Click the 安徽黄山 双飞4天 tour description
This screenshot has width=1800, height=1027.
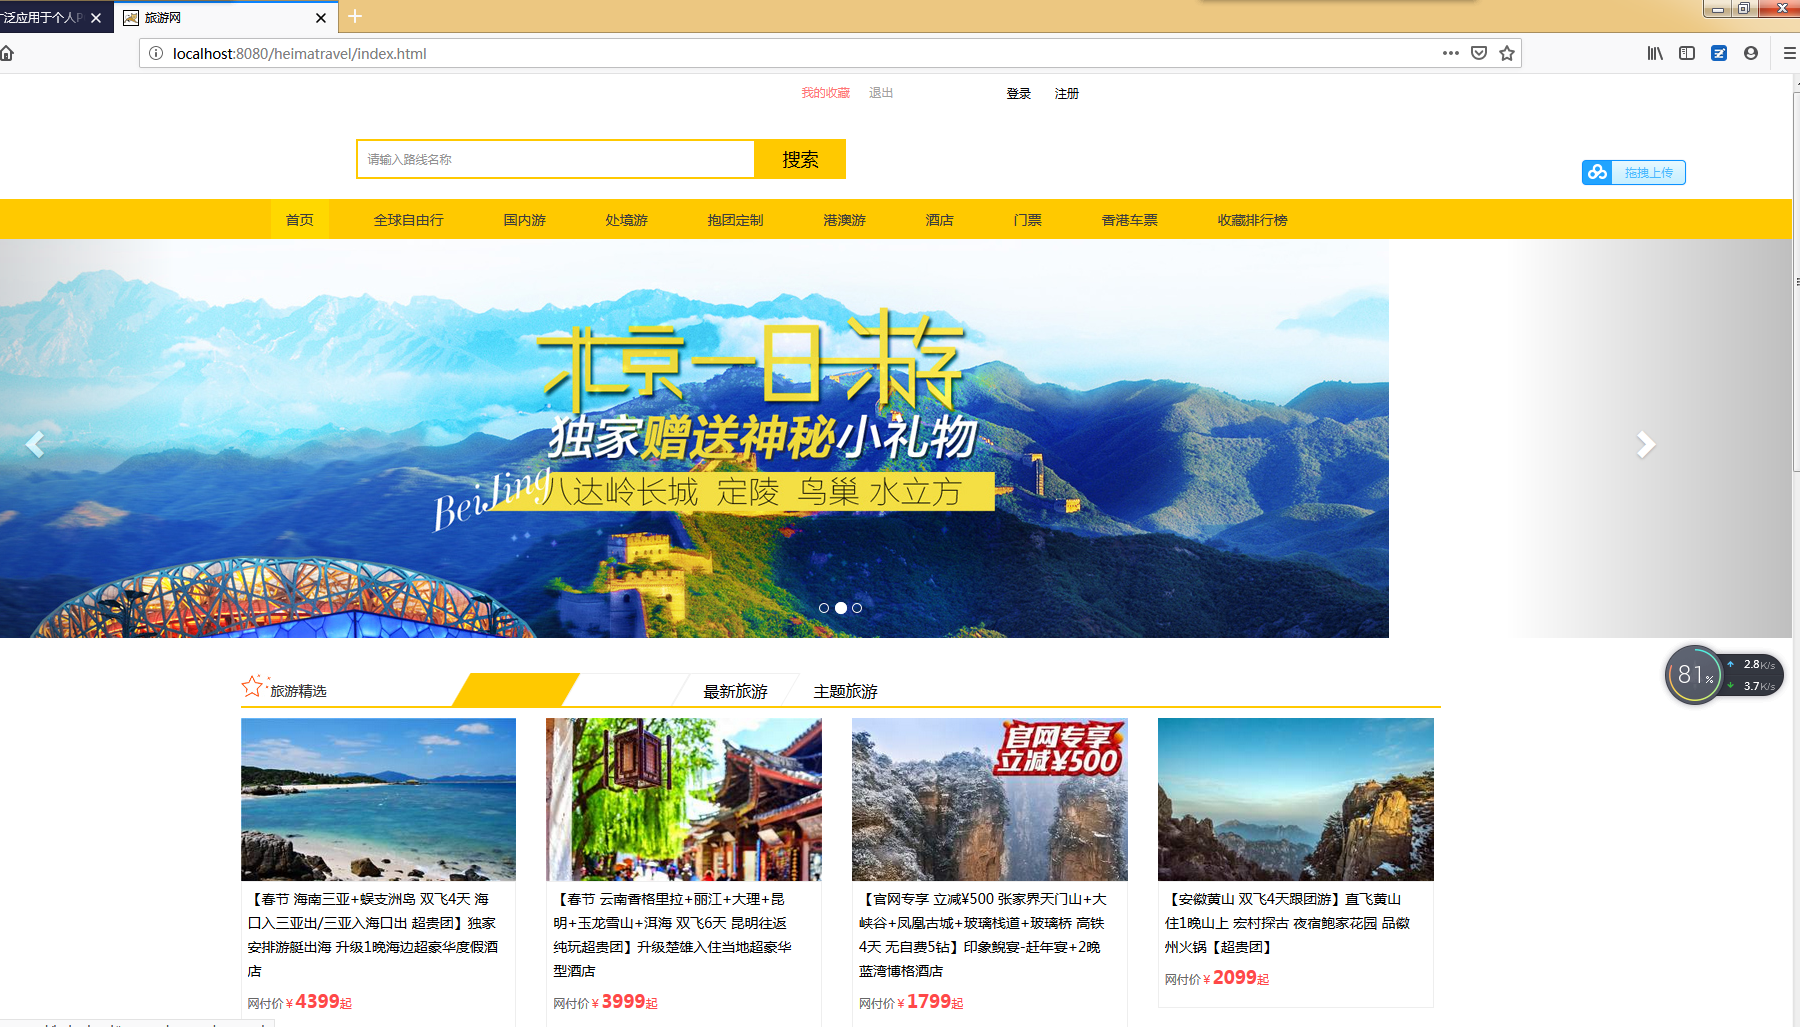pos(1288,923)
